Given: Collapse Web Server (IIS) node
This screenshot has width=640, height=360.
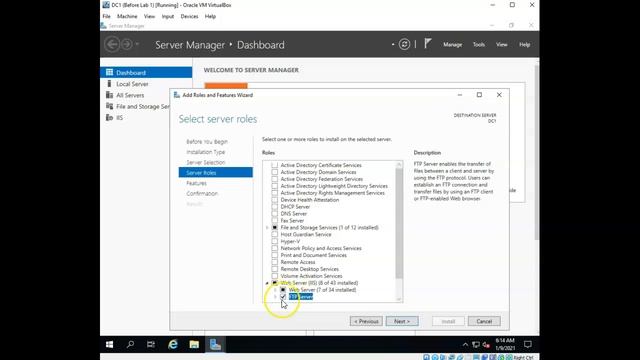Looking at the screenshot, I should [267, 283].
